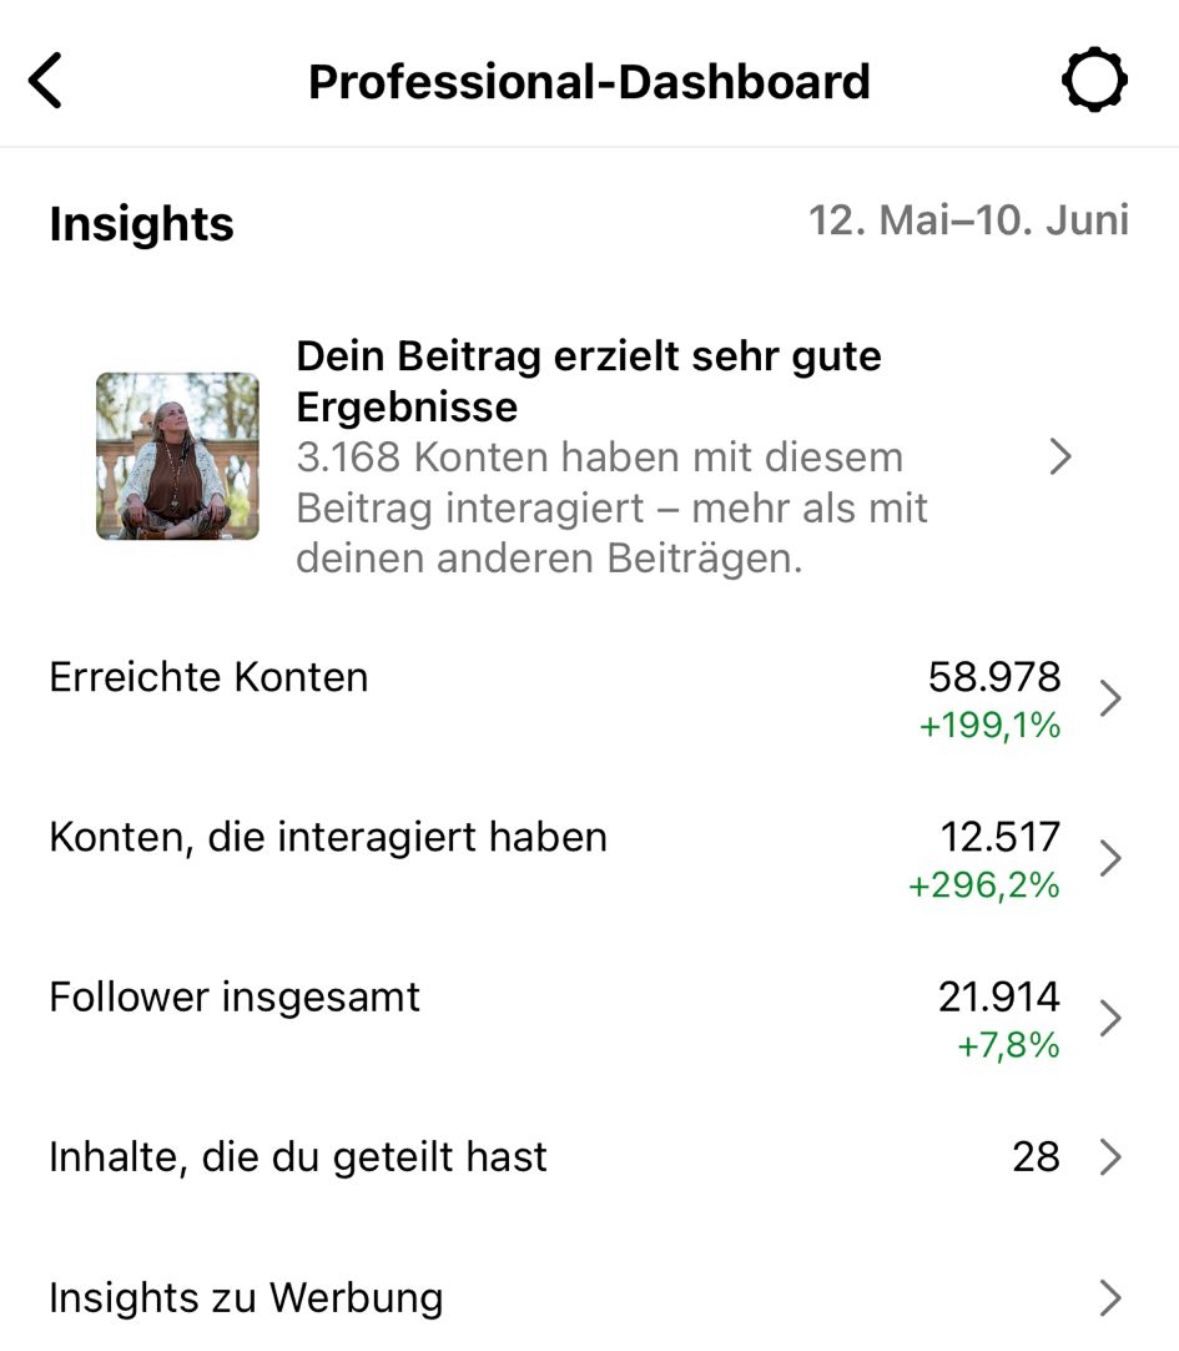Image resolution: width=1179 pixels, height=1351 pixels.
Task: Tap the arrow for Inhalte, die du geteilt hast
Action: coord(1109,1157)
